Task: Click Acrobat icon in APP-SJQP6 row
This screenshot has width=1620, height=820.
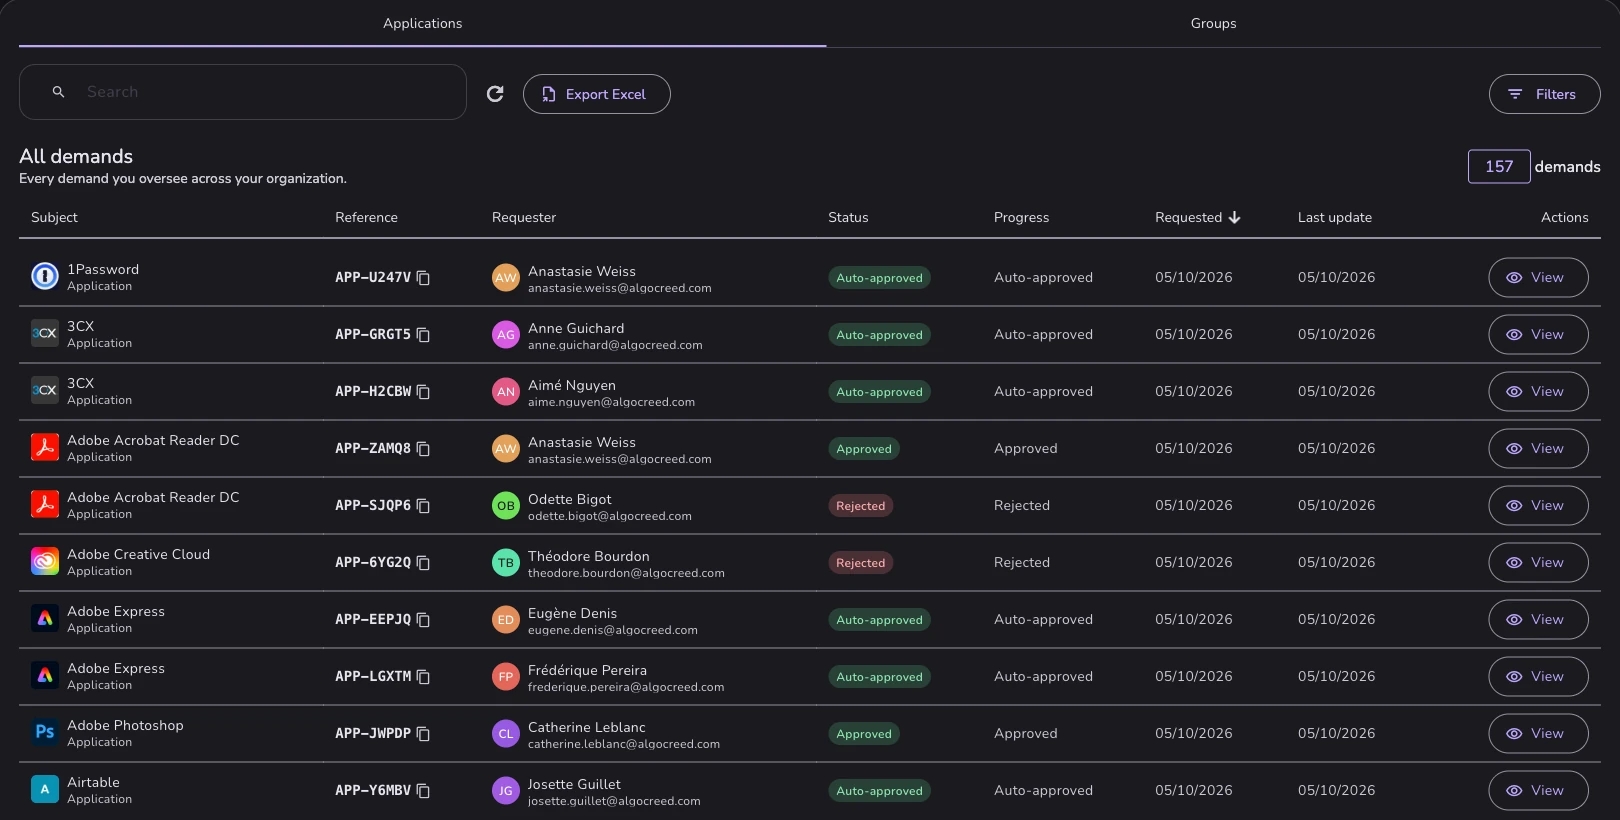Action: pyautogui.click(x=45, y=504)
